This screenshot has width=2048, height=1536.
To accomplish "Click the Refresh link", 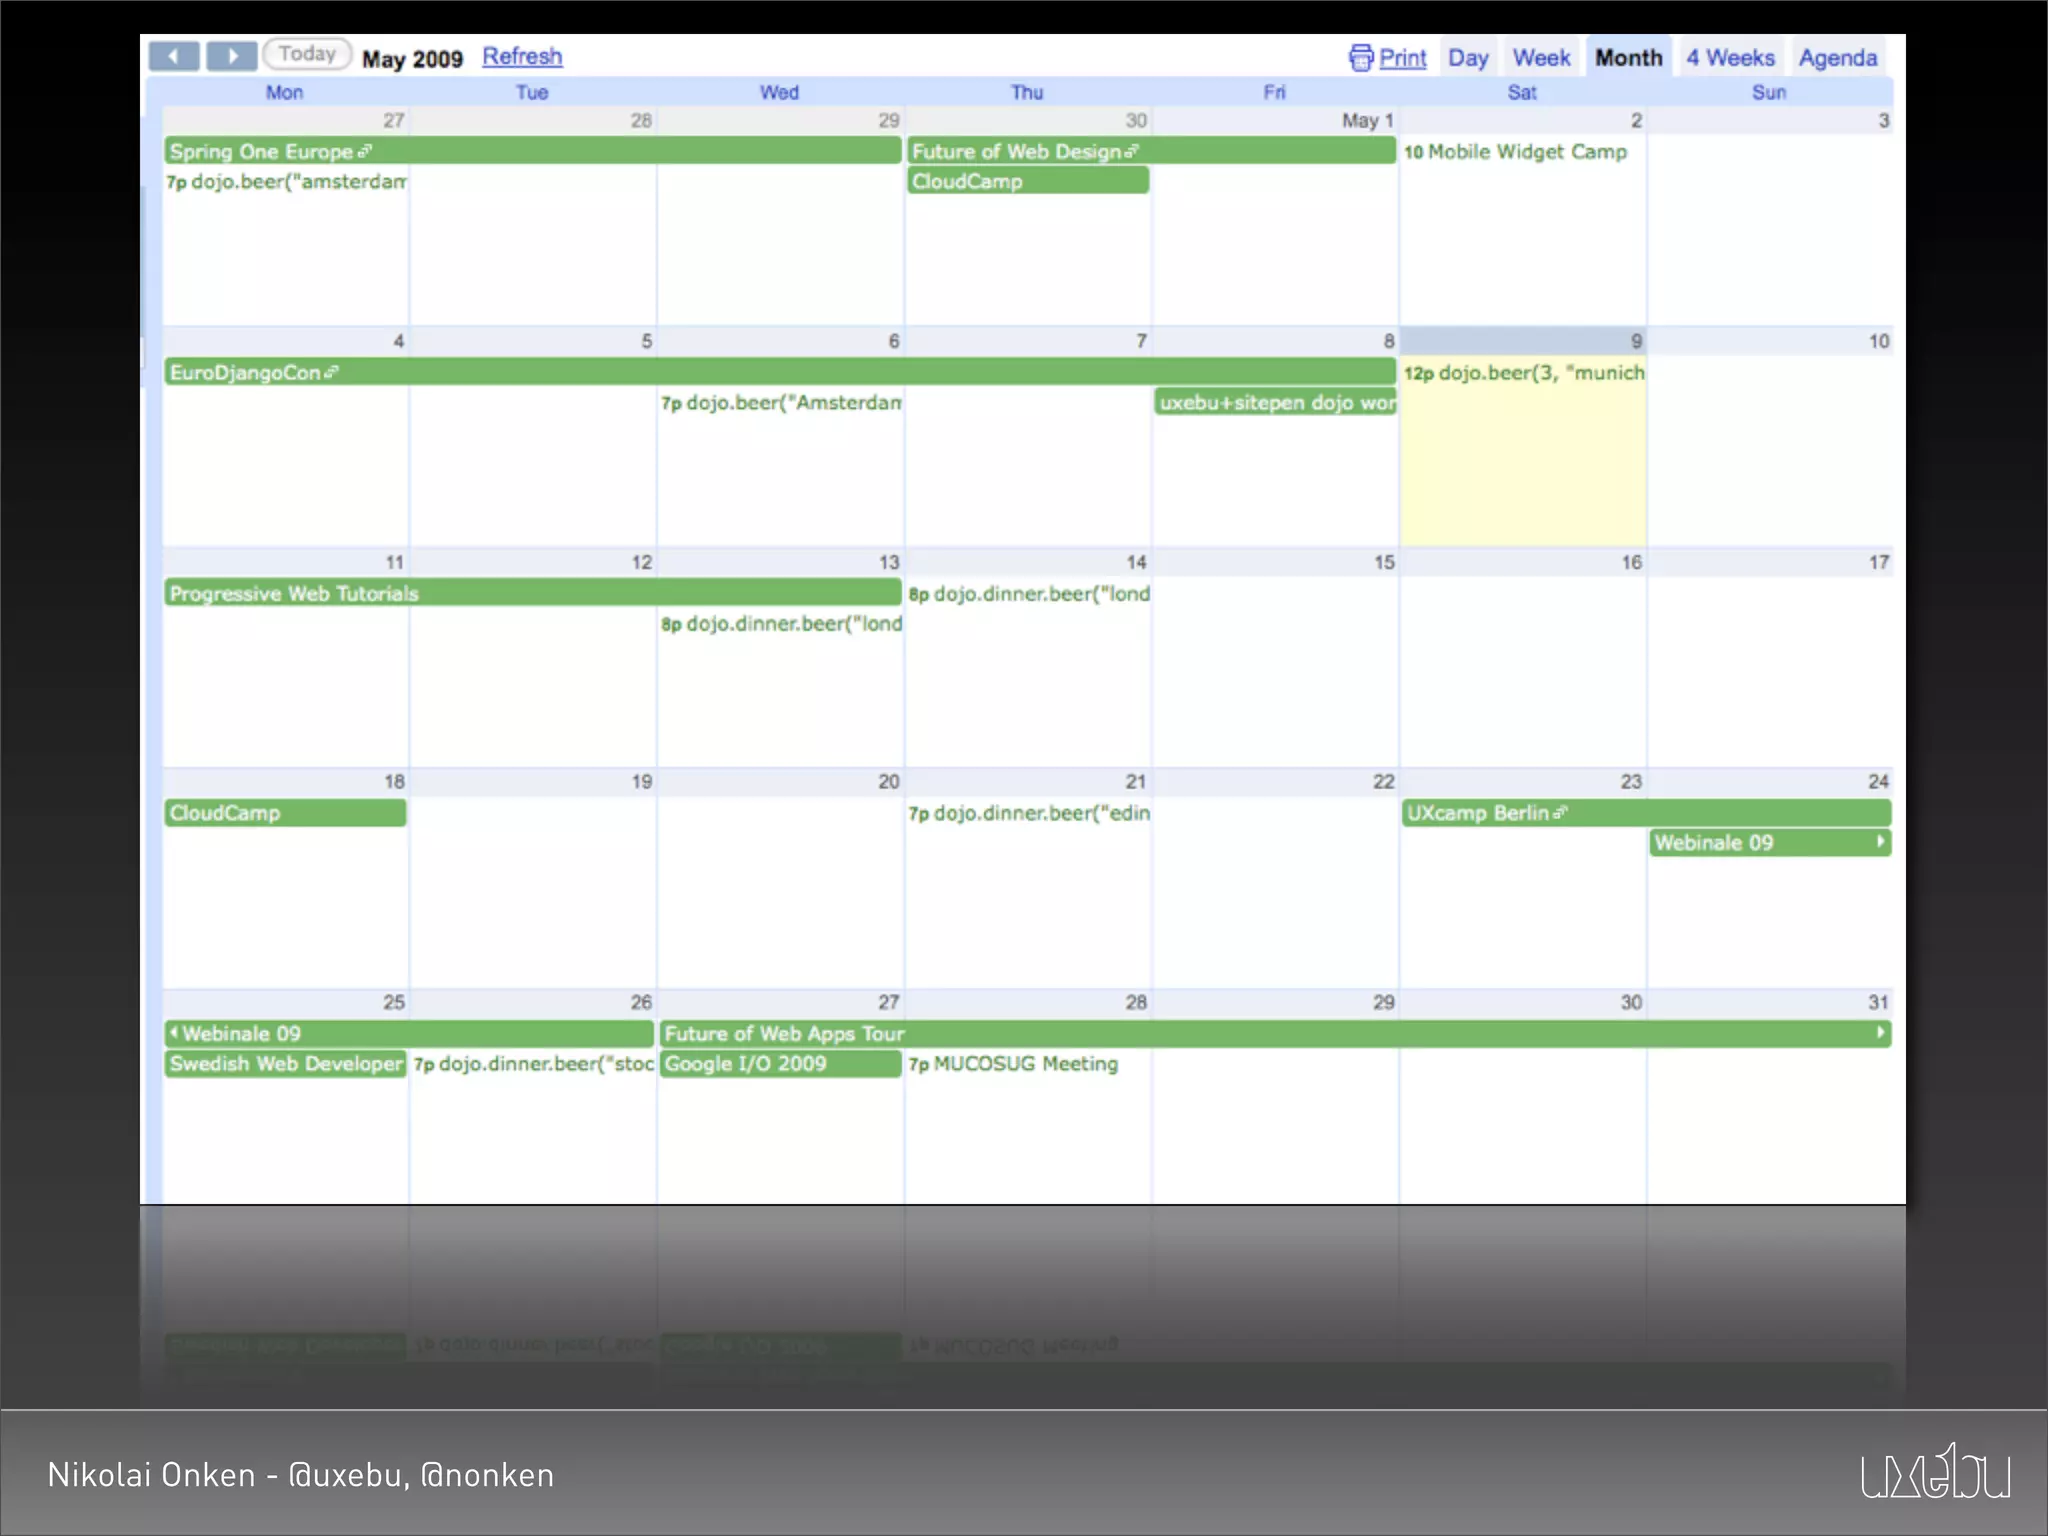I will (x=522, y=57).
